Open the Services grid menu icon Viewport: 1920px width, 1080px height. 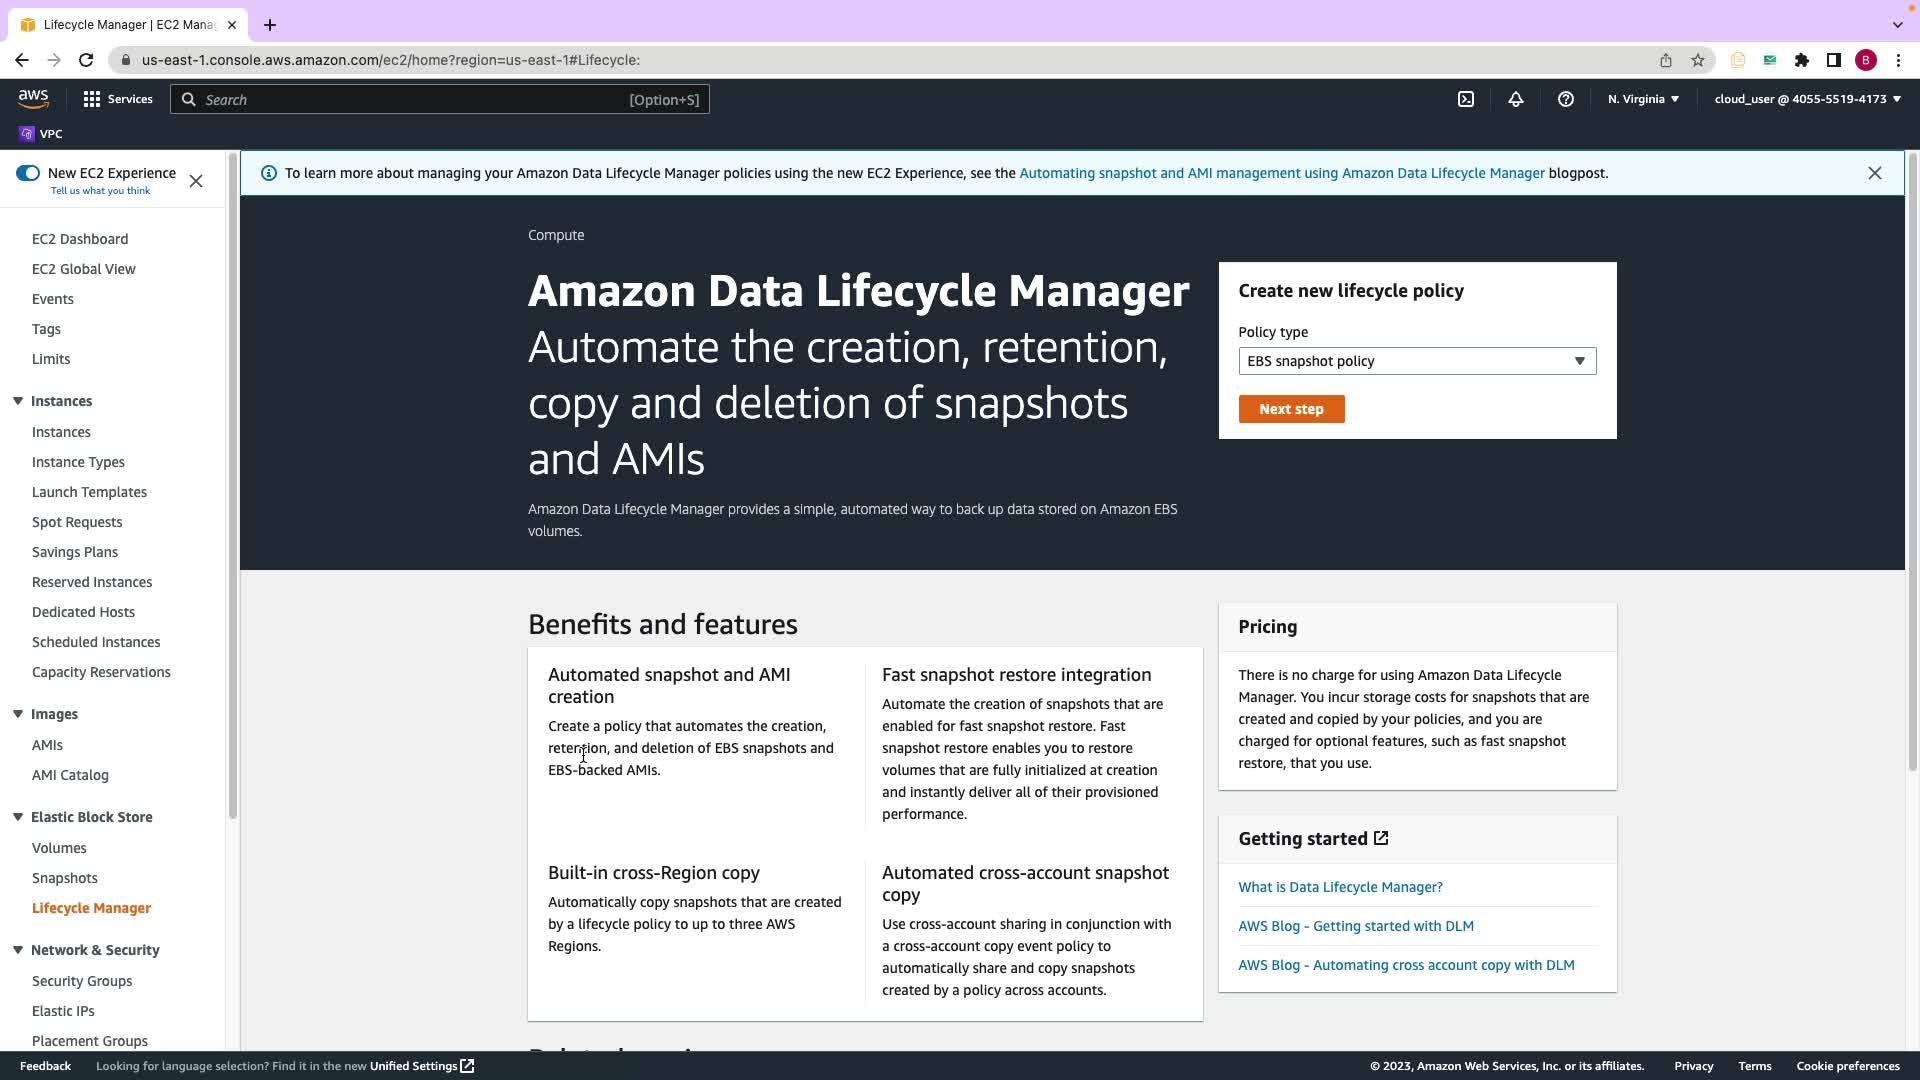click(92, 99)
